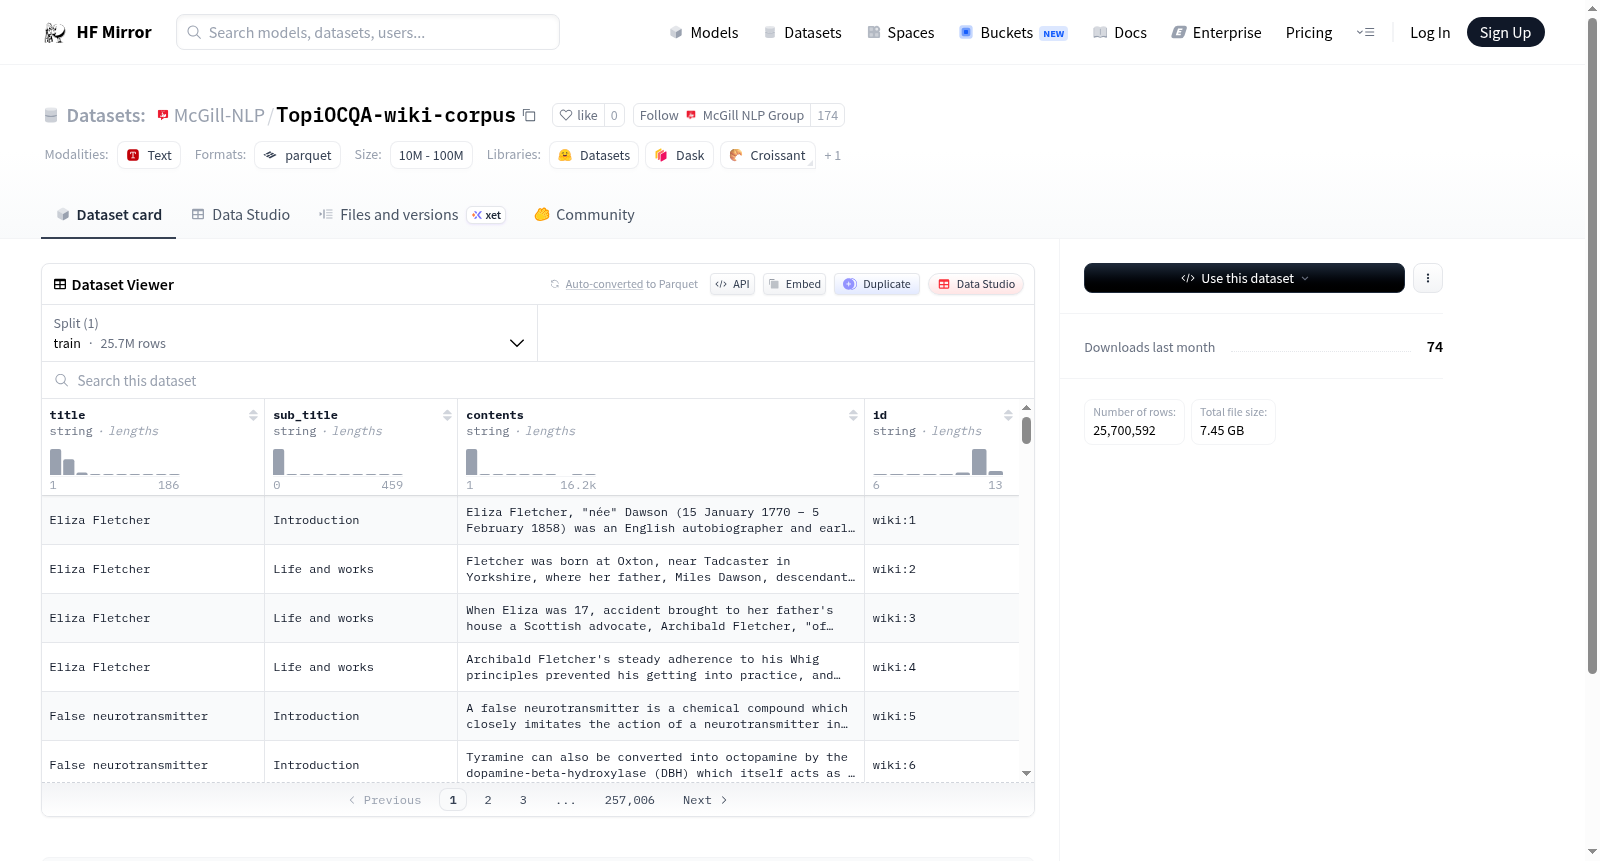Focus the Search this dataset field
The height and width of the screenshot is (861, 1600).
tap(538, 380)
